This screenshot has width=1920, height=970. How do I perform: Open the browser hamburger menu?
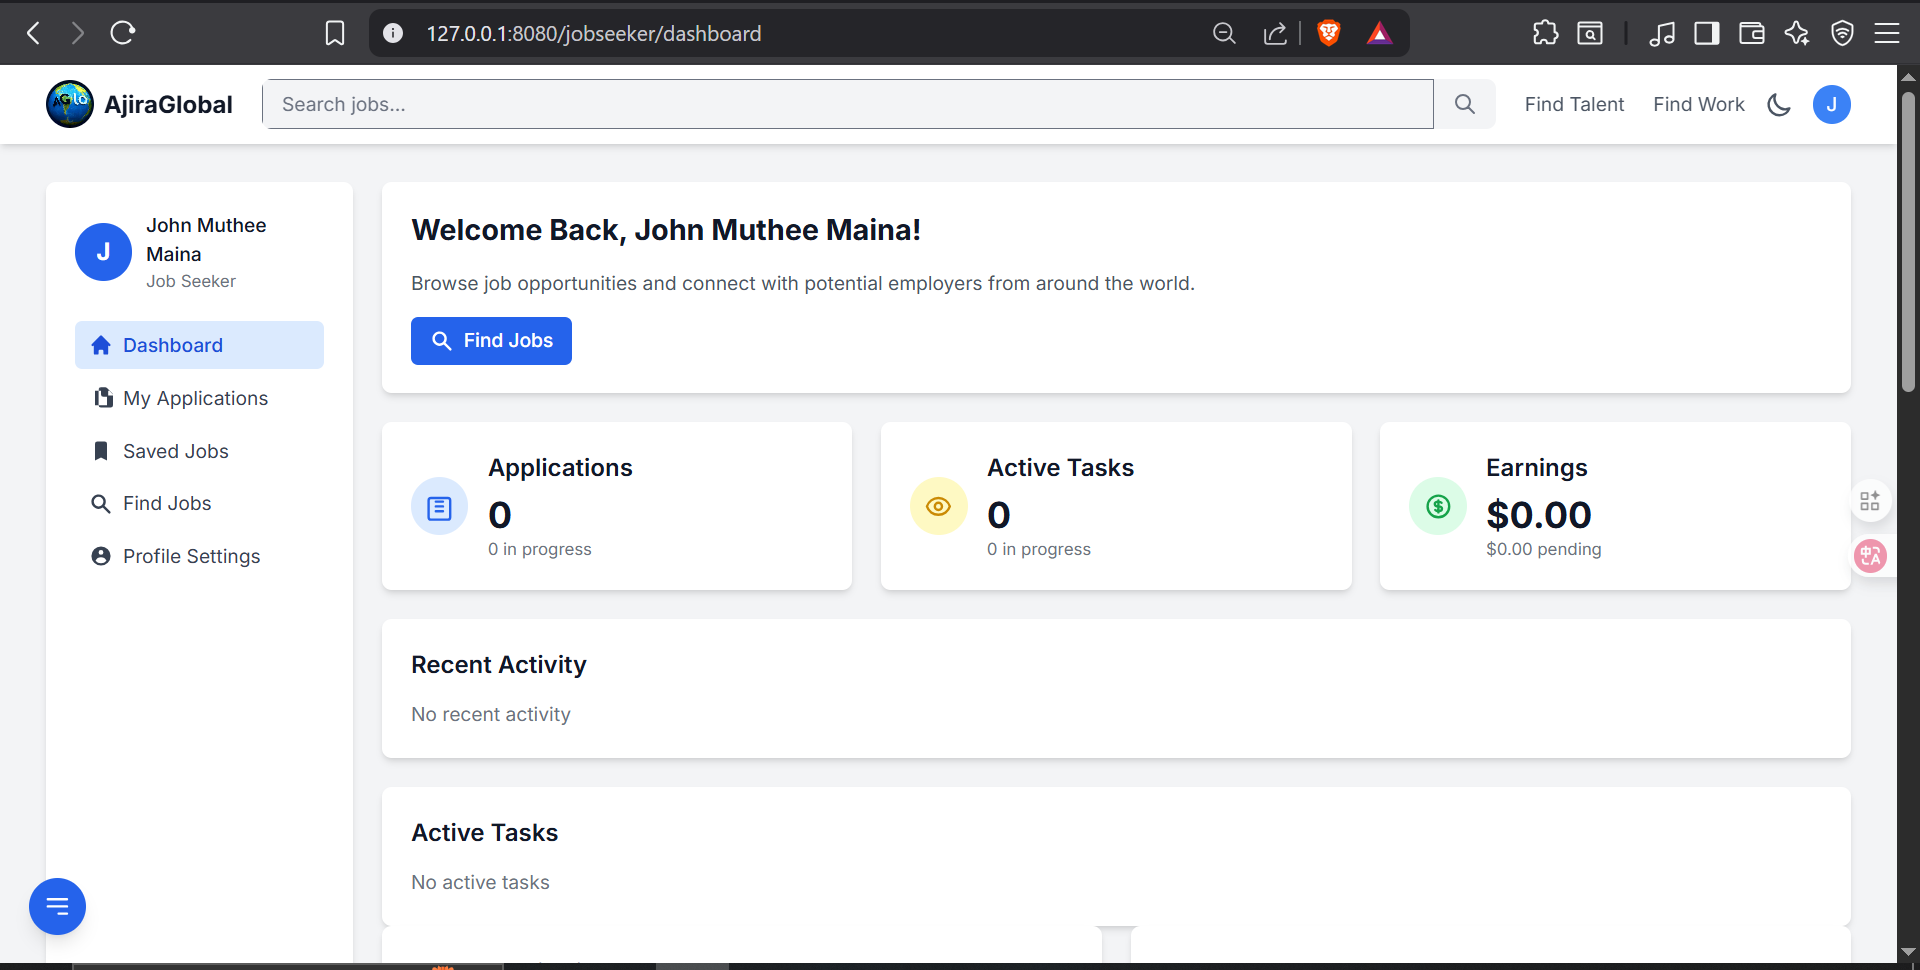click(x=1887, y=33)
